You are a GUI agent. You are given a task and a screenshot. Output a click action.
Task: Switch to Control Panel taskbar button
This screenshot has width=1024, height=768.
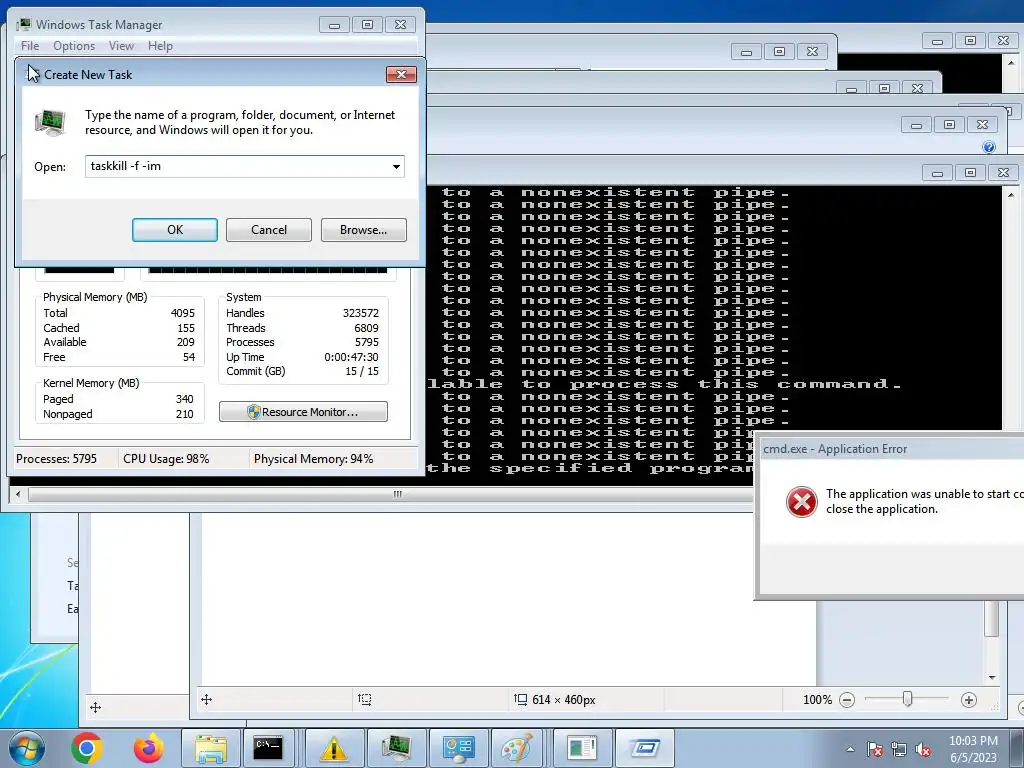coord(458,748)
